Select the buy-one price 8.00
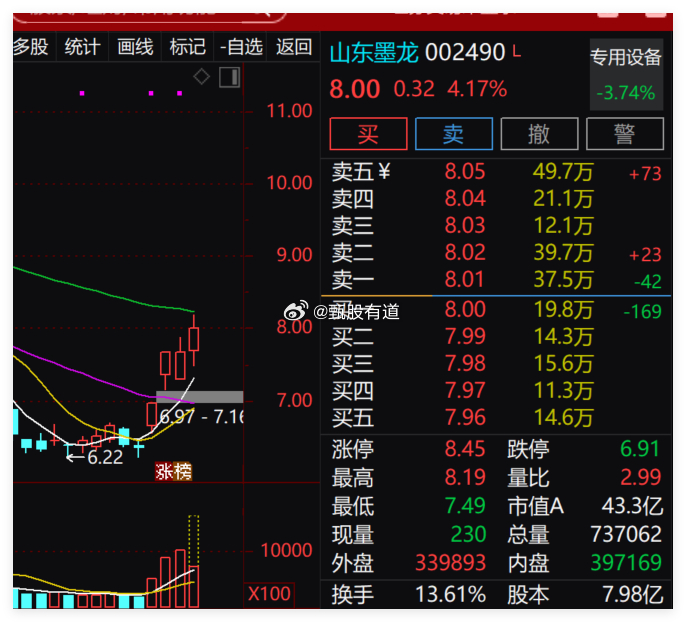Viewport: 686px width, 622px height. [465, 310]
